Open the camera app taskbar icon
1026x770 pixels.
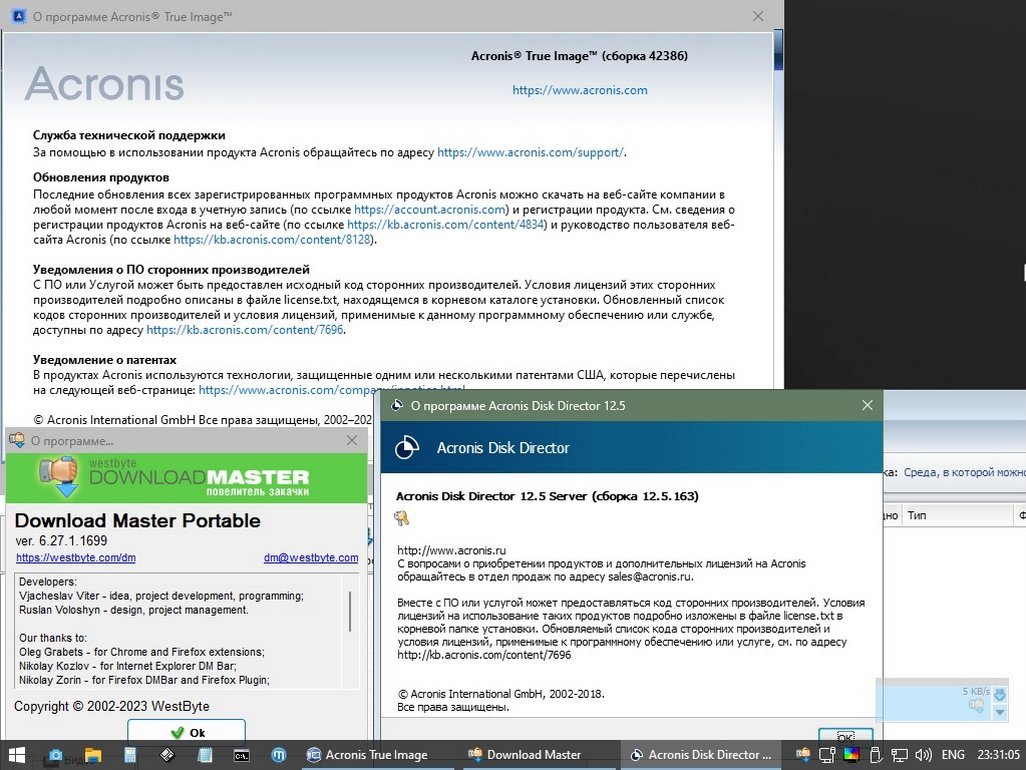56,755
